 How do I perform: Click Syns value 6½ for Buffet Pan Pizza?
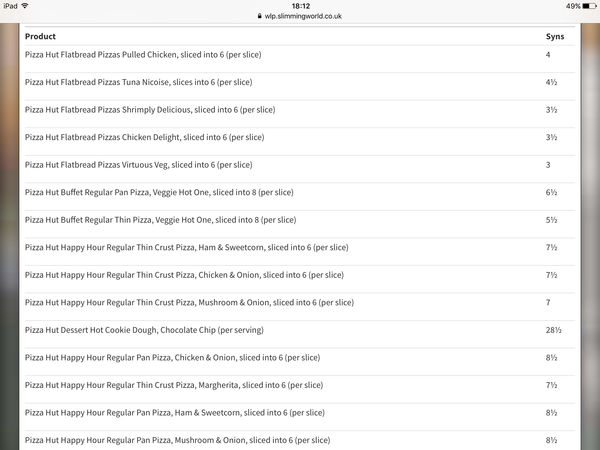[551, 192]
